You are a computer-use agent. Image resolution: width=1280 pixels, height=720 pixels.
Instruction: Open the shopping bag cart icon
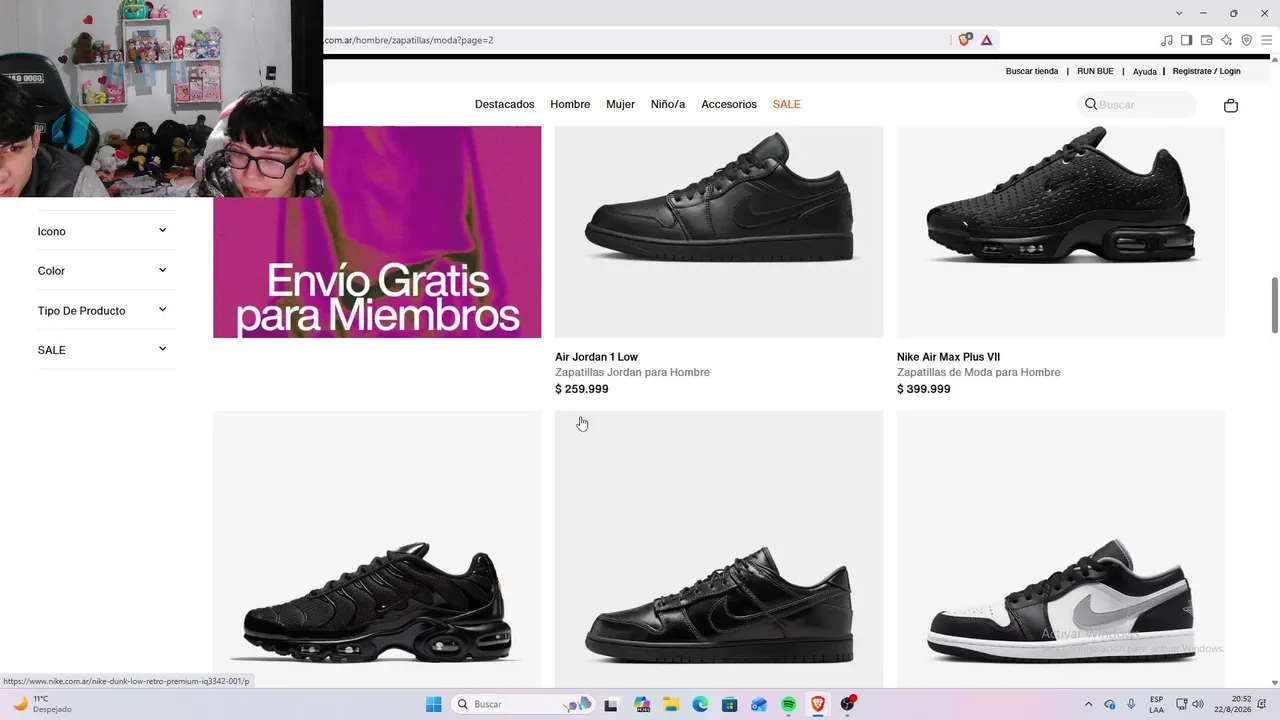point(1231,105)
